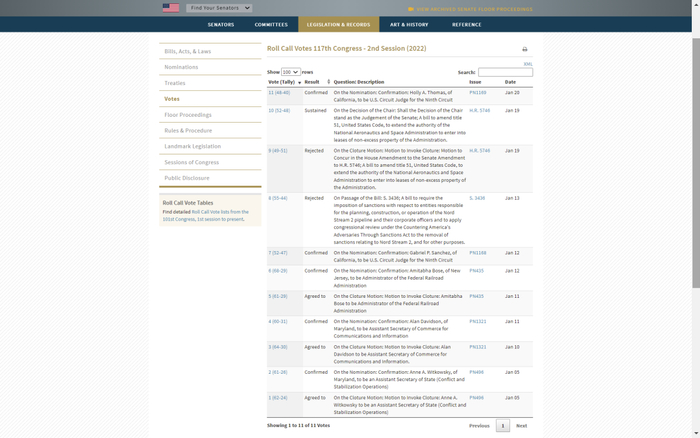This screenshot has width=700, height=438.
Task: Click the XML link
Action: pyautogui.click(x=528, y=64)
